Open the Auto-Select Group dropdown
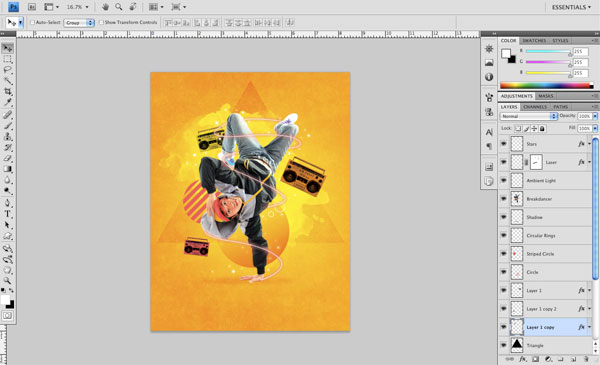The width and height of the screenshot is (600, 365). 79,23
